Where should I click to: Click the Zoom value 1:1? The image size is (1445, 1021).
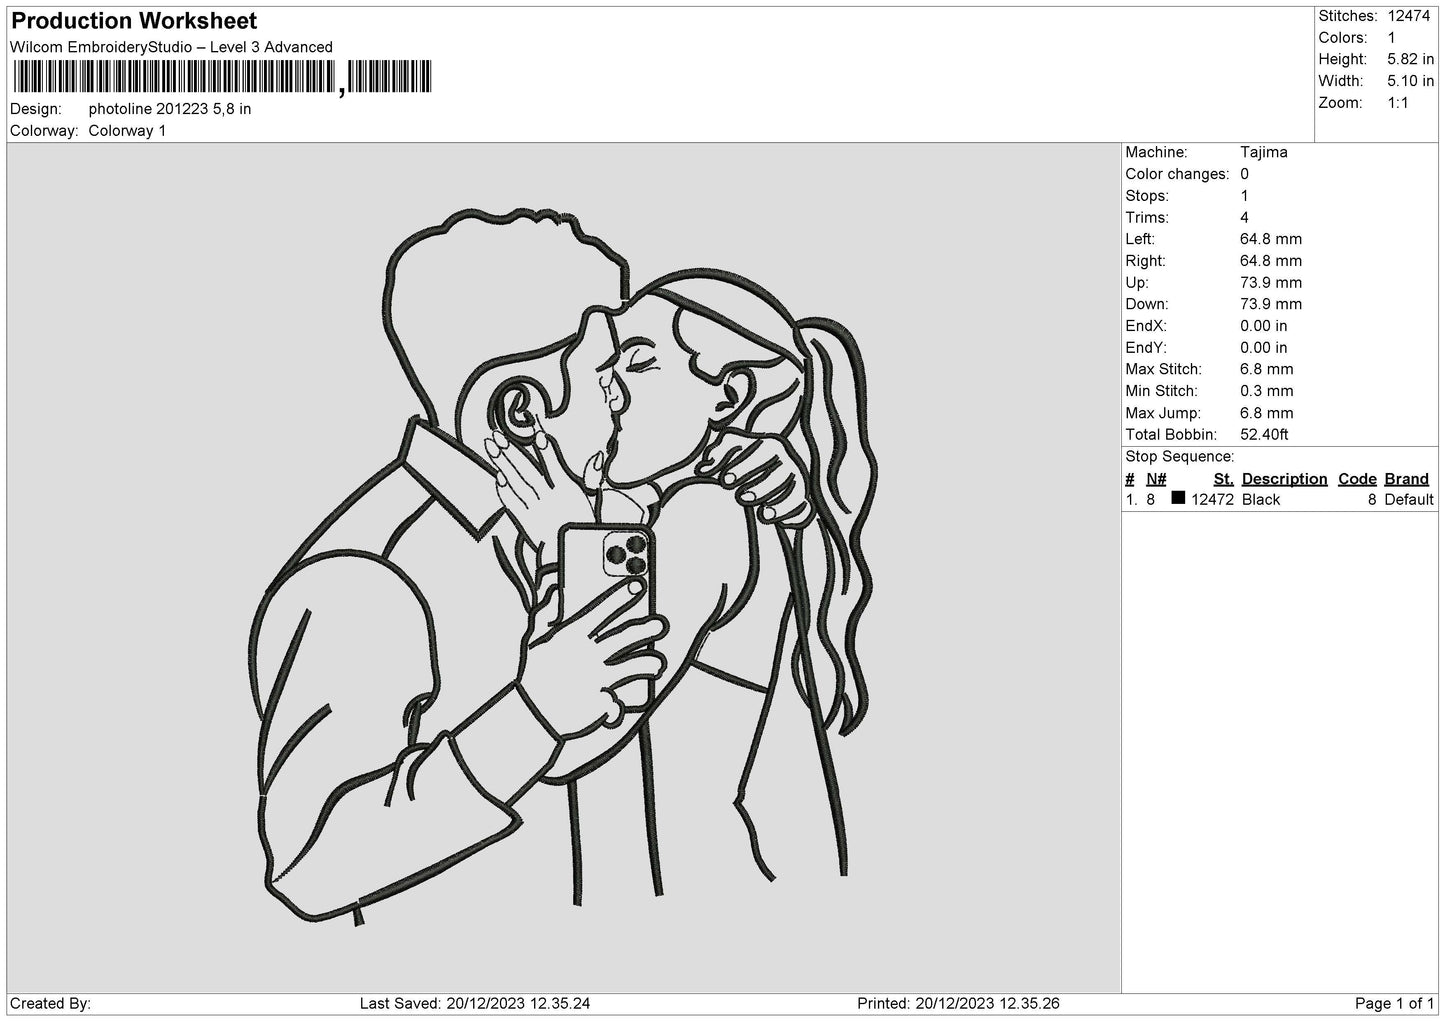[x=1397, y=103]
